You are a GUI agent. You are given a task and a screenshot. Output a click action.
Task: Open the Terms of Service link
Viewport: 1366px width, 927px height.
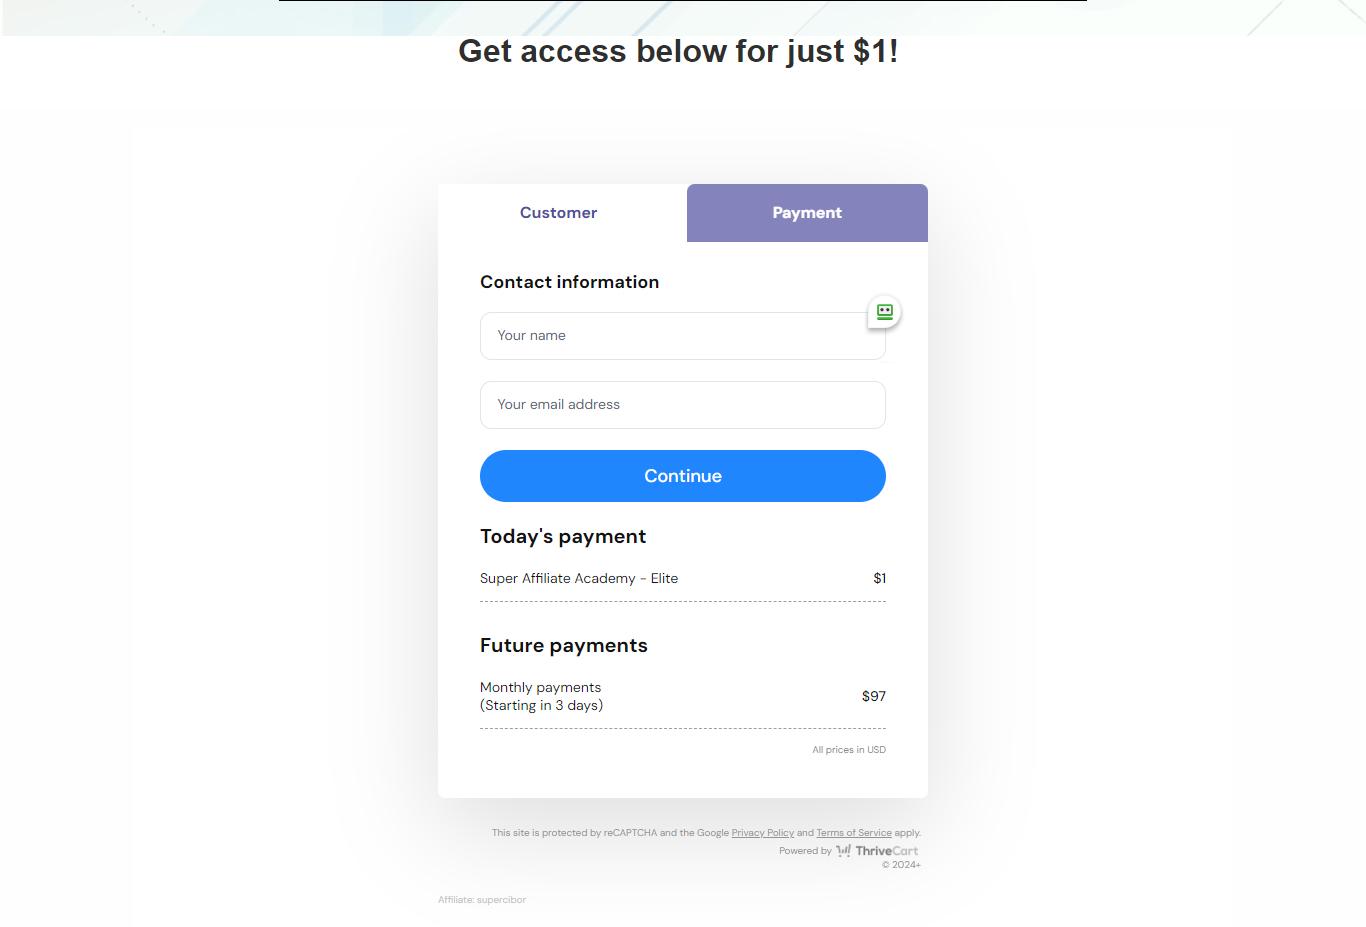(x=853, y=833)
